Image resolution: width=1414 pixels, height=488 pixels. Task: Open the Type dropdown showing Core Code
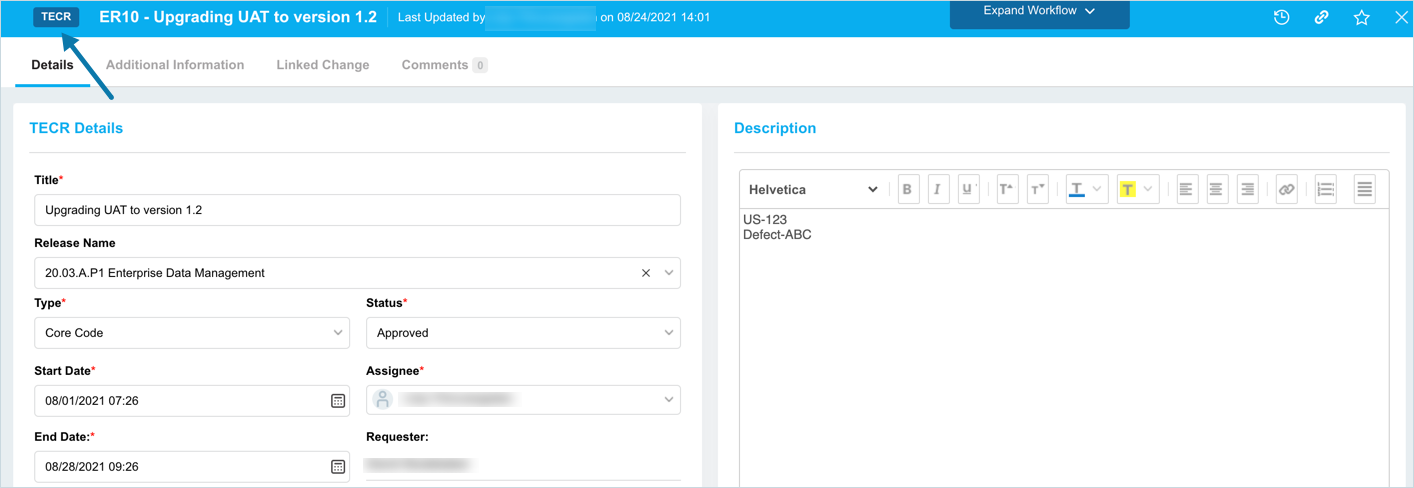[x=192, y=333]
